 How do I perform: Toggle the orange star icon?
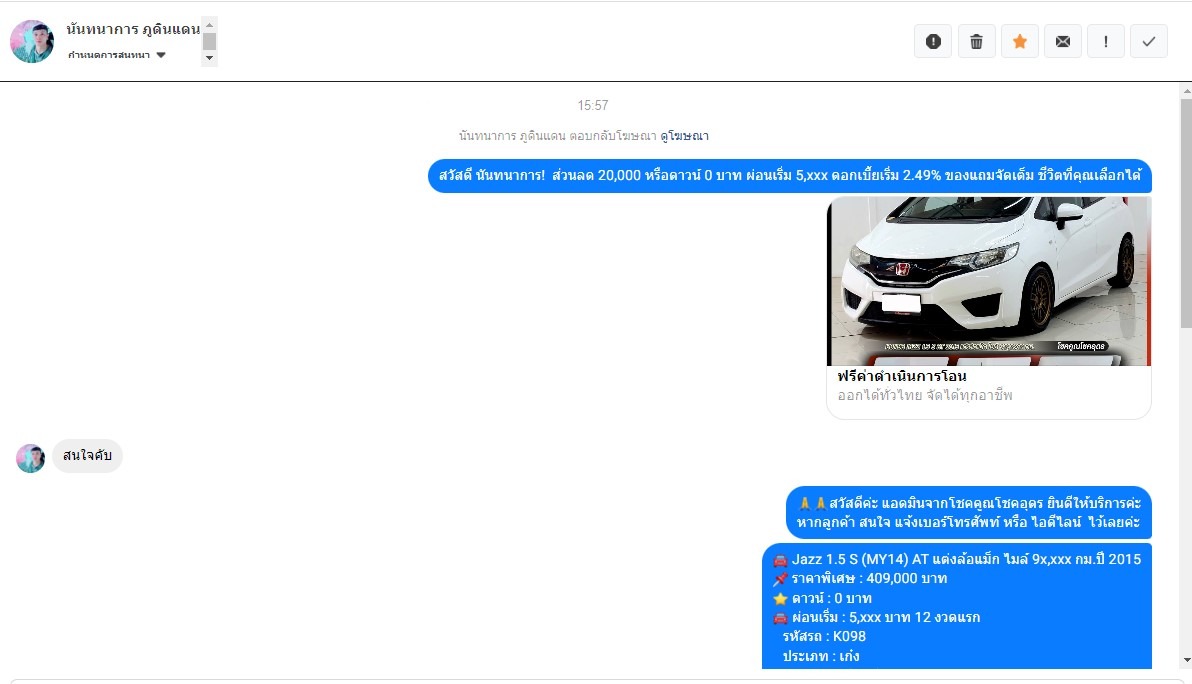point(1019,41)
